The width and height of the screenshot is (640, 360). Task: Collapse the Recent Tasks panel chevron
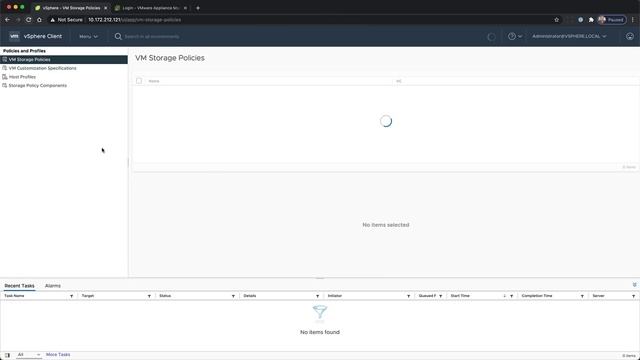tap(634, 284)
